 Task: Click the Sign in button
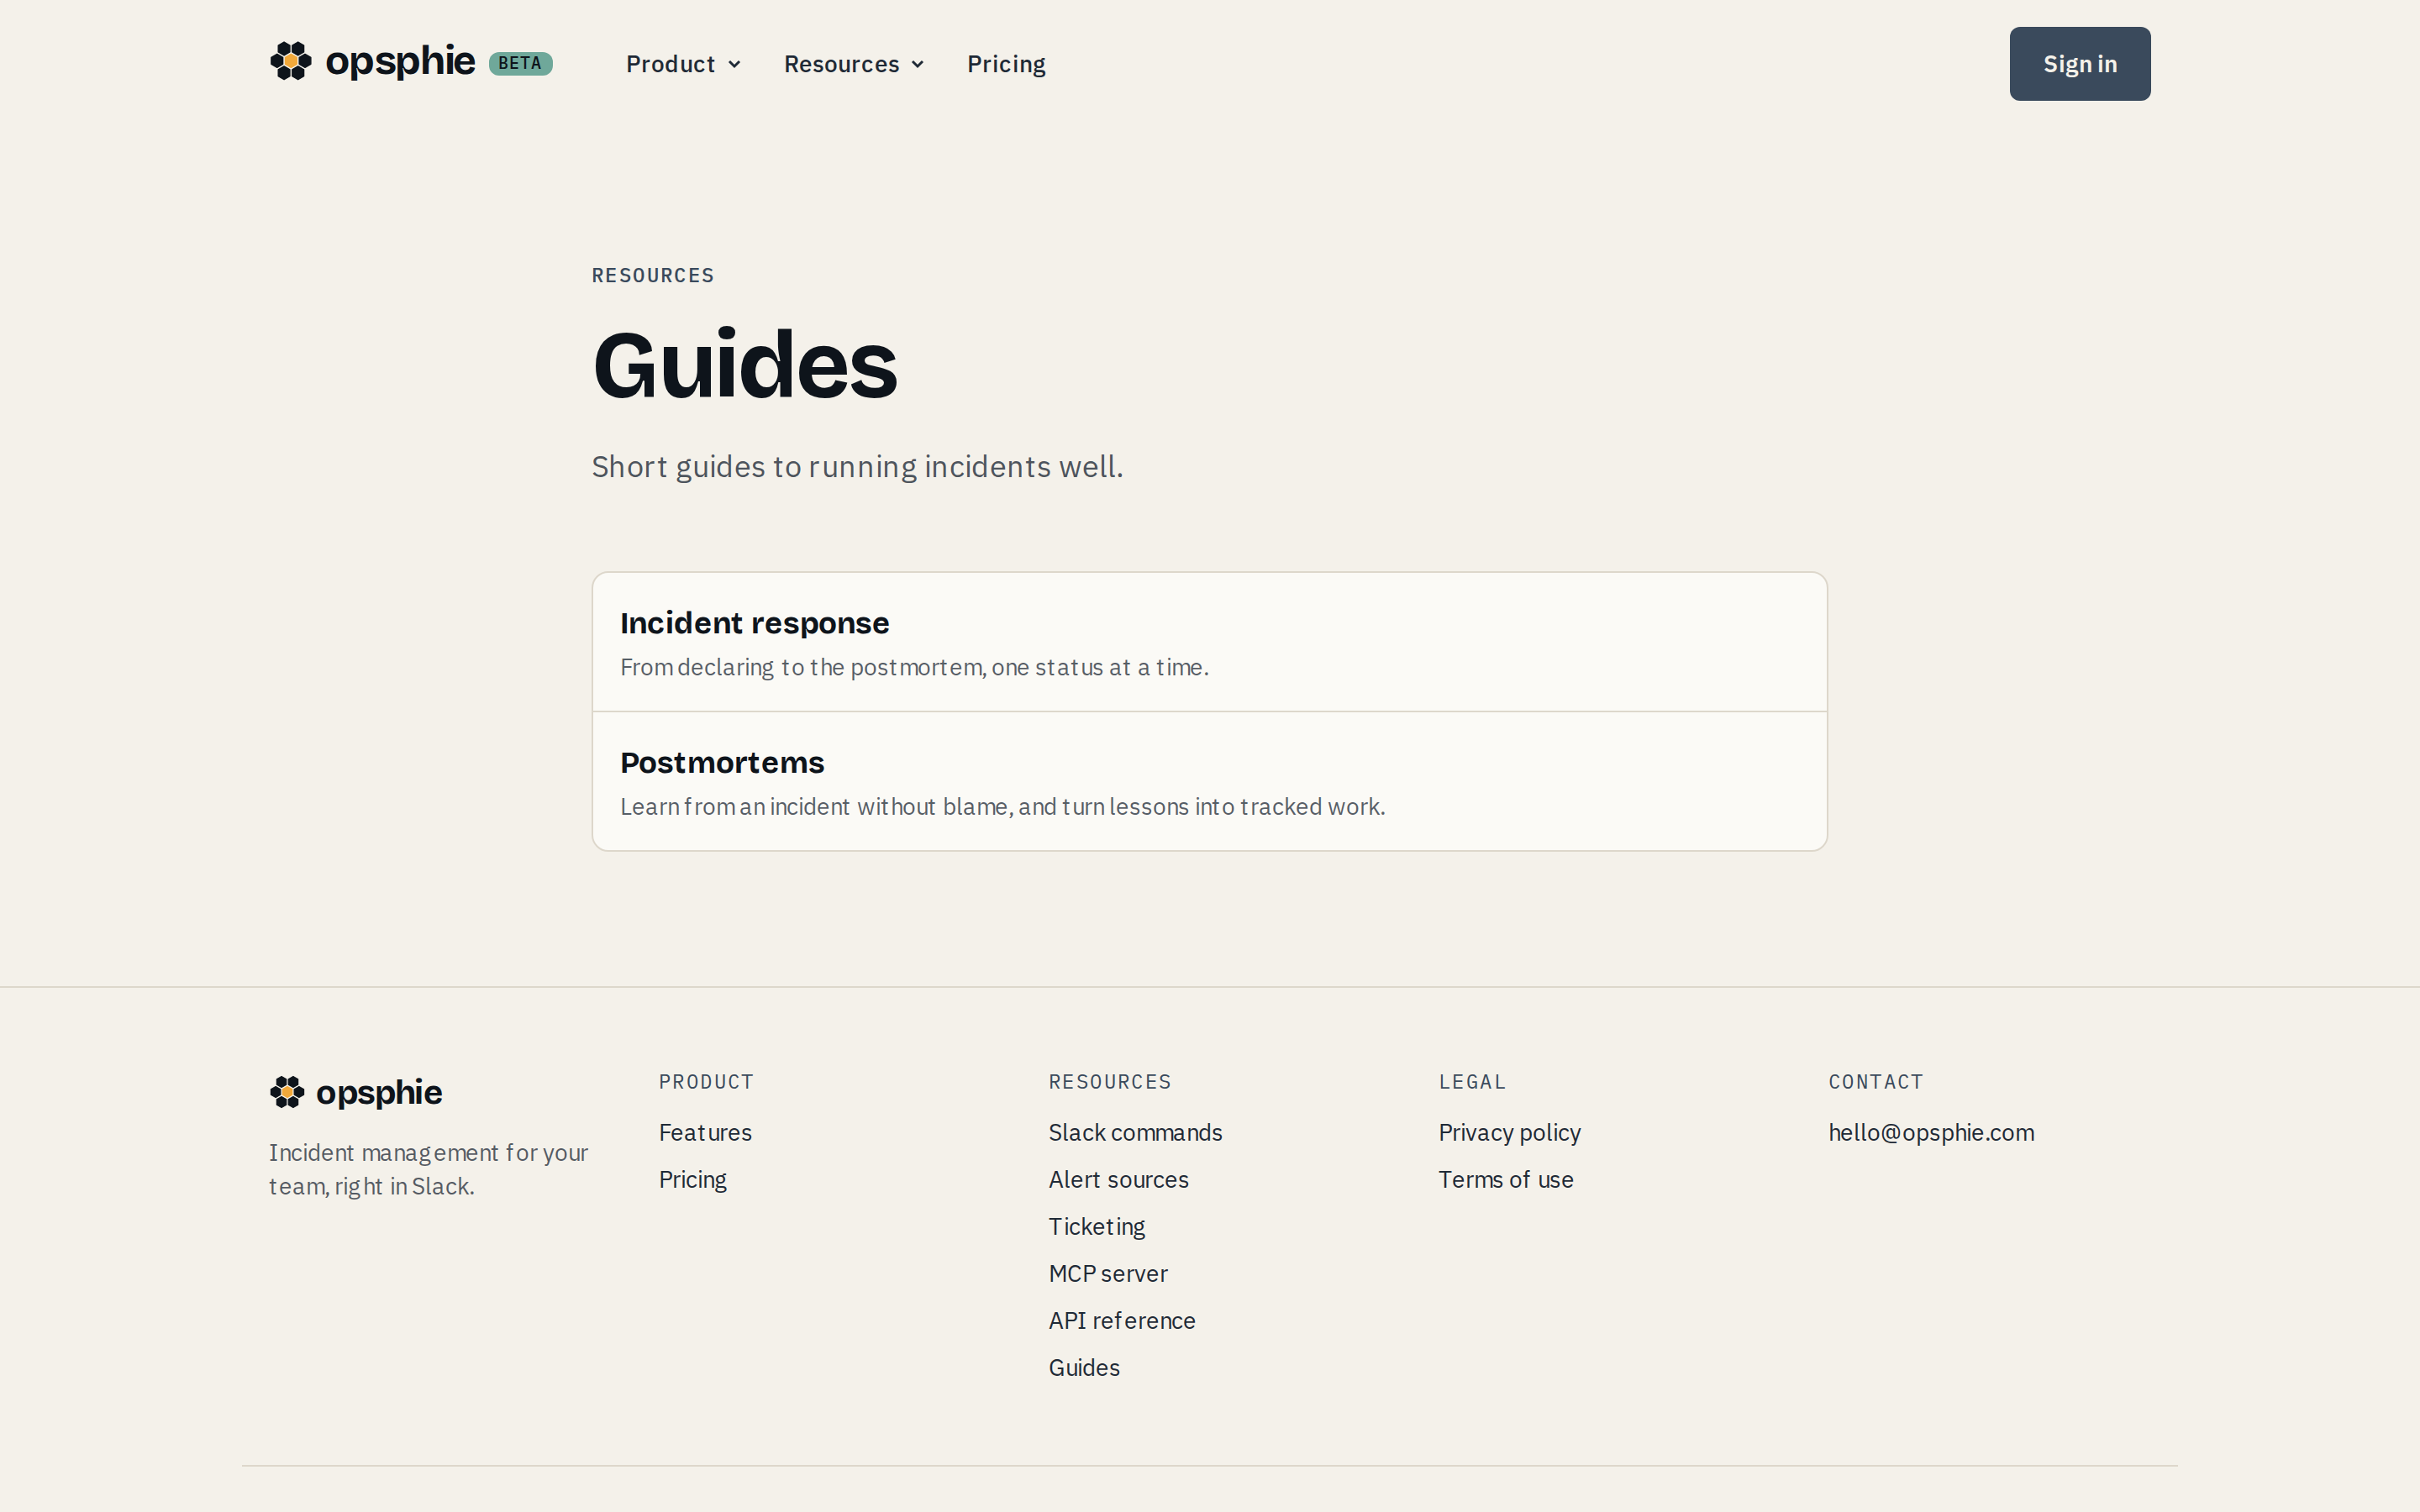pos(2080,64)
